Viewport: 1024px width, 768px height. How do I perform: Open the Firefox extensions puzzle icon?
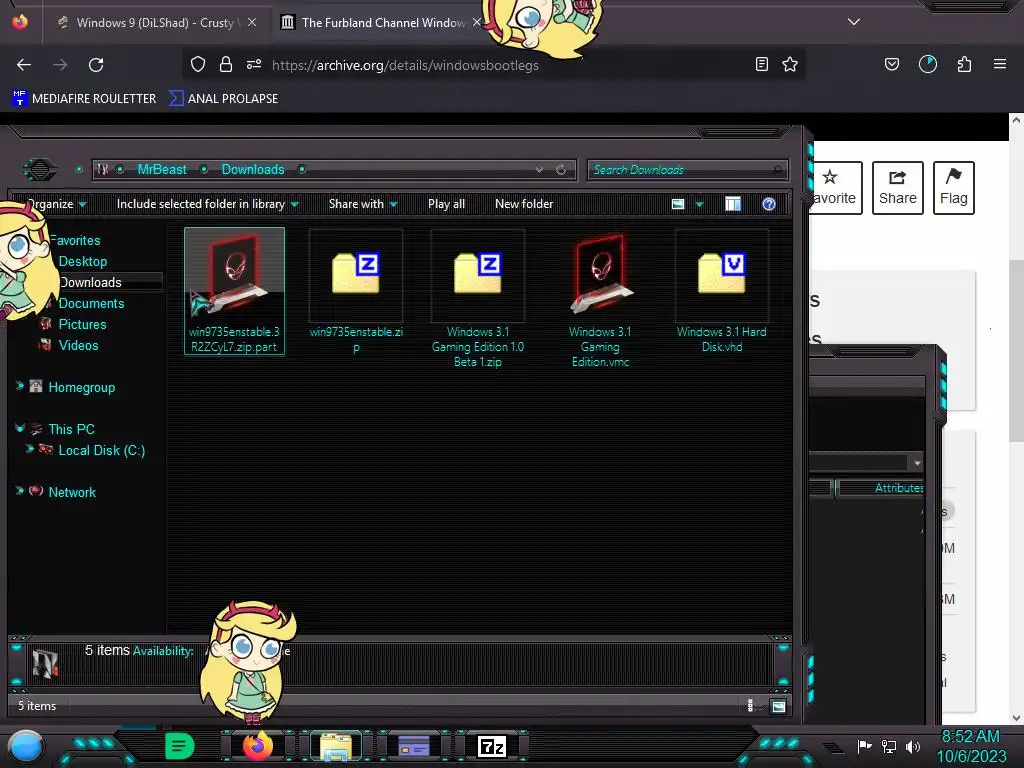point(964,64)
